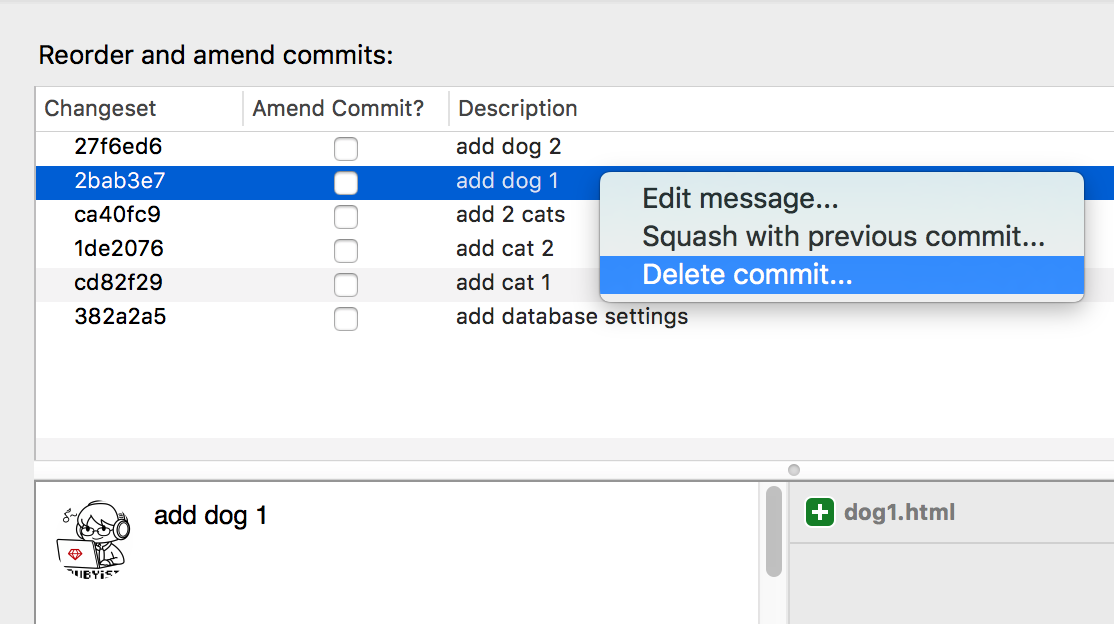Select the 'add dog 2' commit row
The image size is (1114, 624).
tap(509, 147)
